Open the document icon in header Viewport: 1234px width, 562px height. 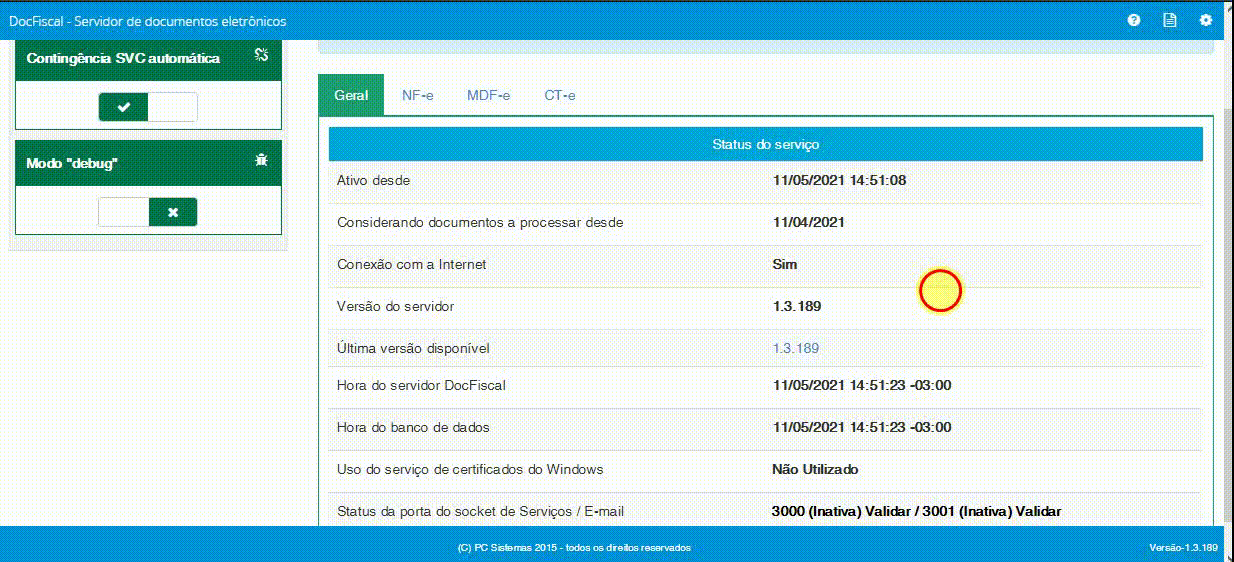click(x=1169, y=20)
